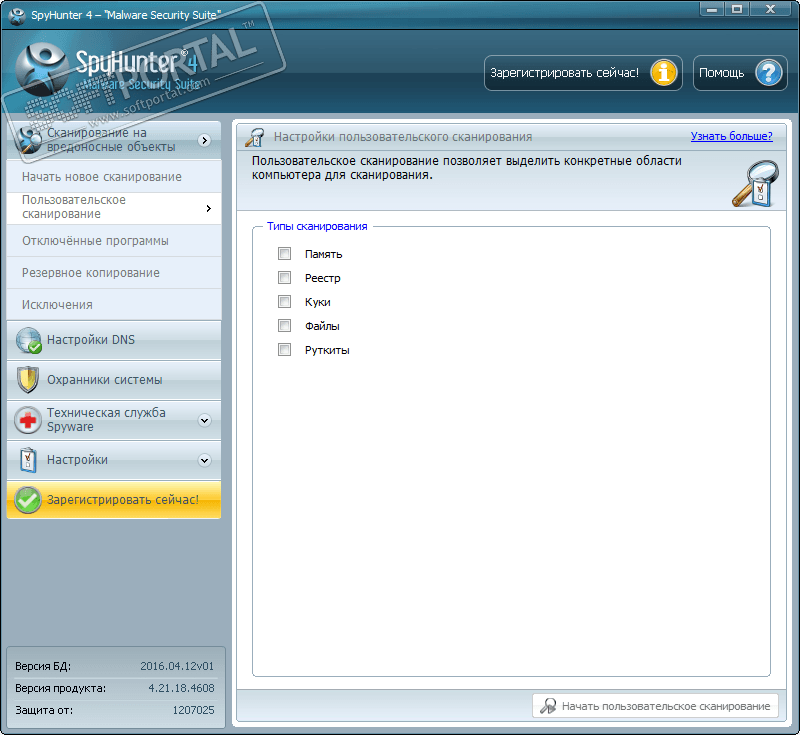
Task: Click the Сканирование на вредоносные объекты header
Action: (x=114, y=140)
